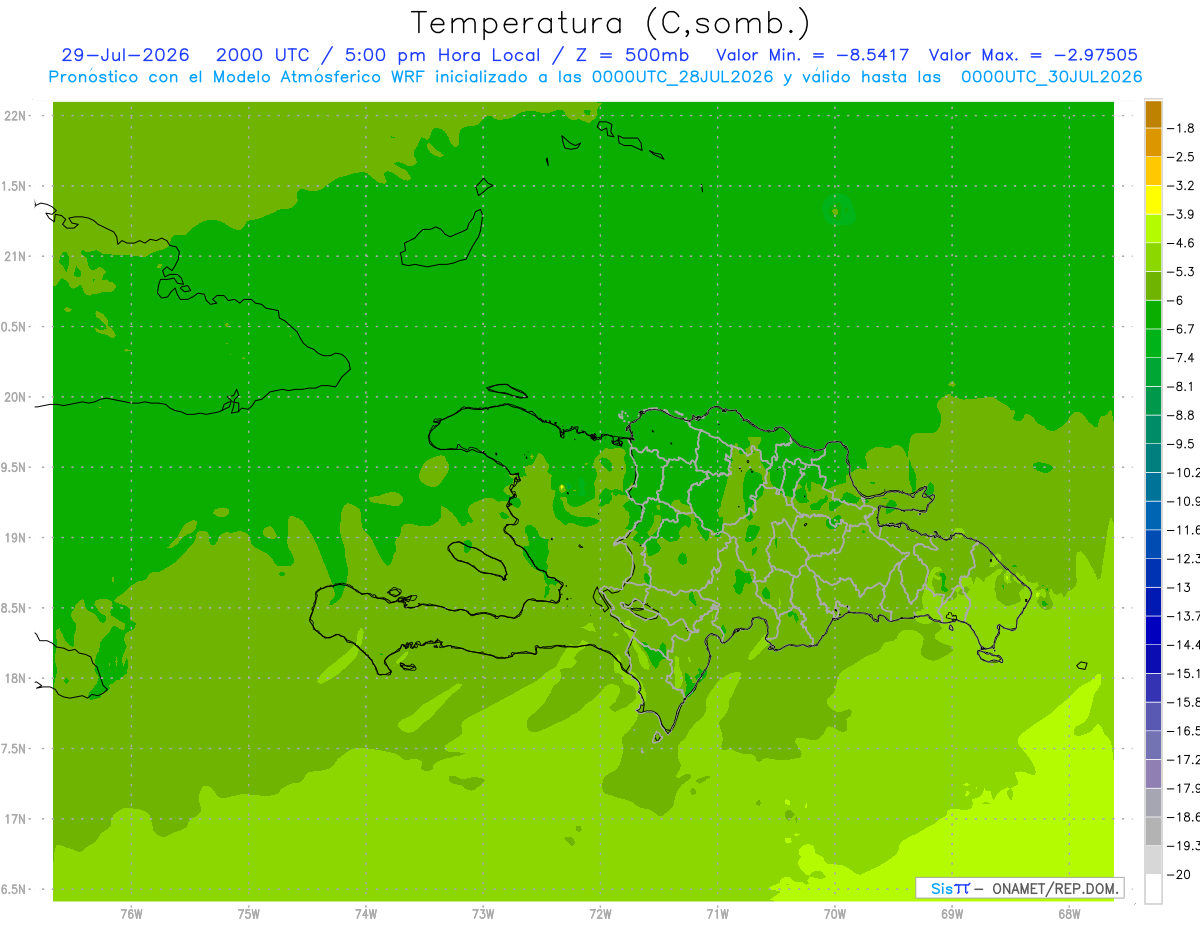Click the "-3.9" colorbar value
Screen dimensions: 1200x927
[1182, 214]
